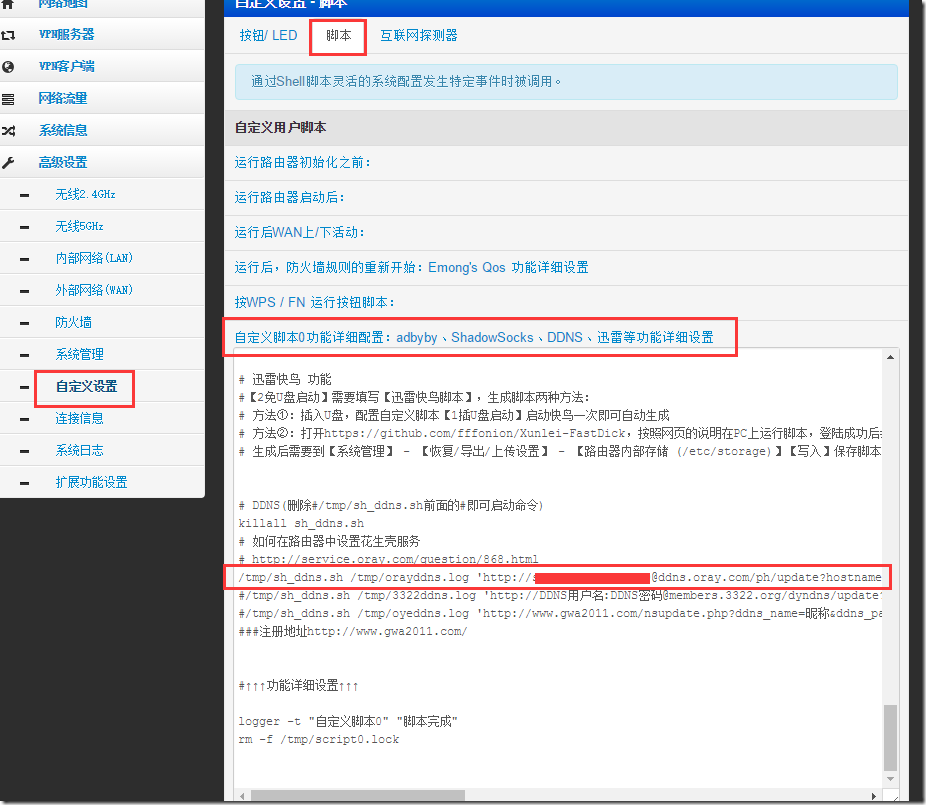This screenshot has width=926, height=805.
Task: Click the script line with ddns.oray.com
Action: [x=559, y=577]
